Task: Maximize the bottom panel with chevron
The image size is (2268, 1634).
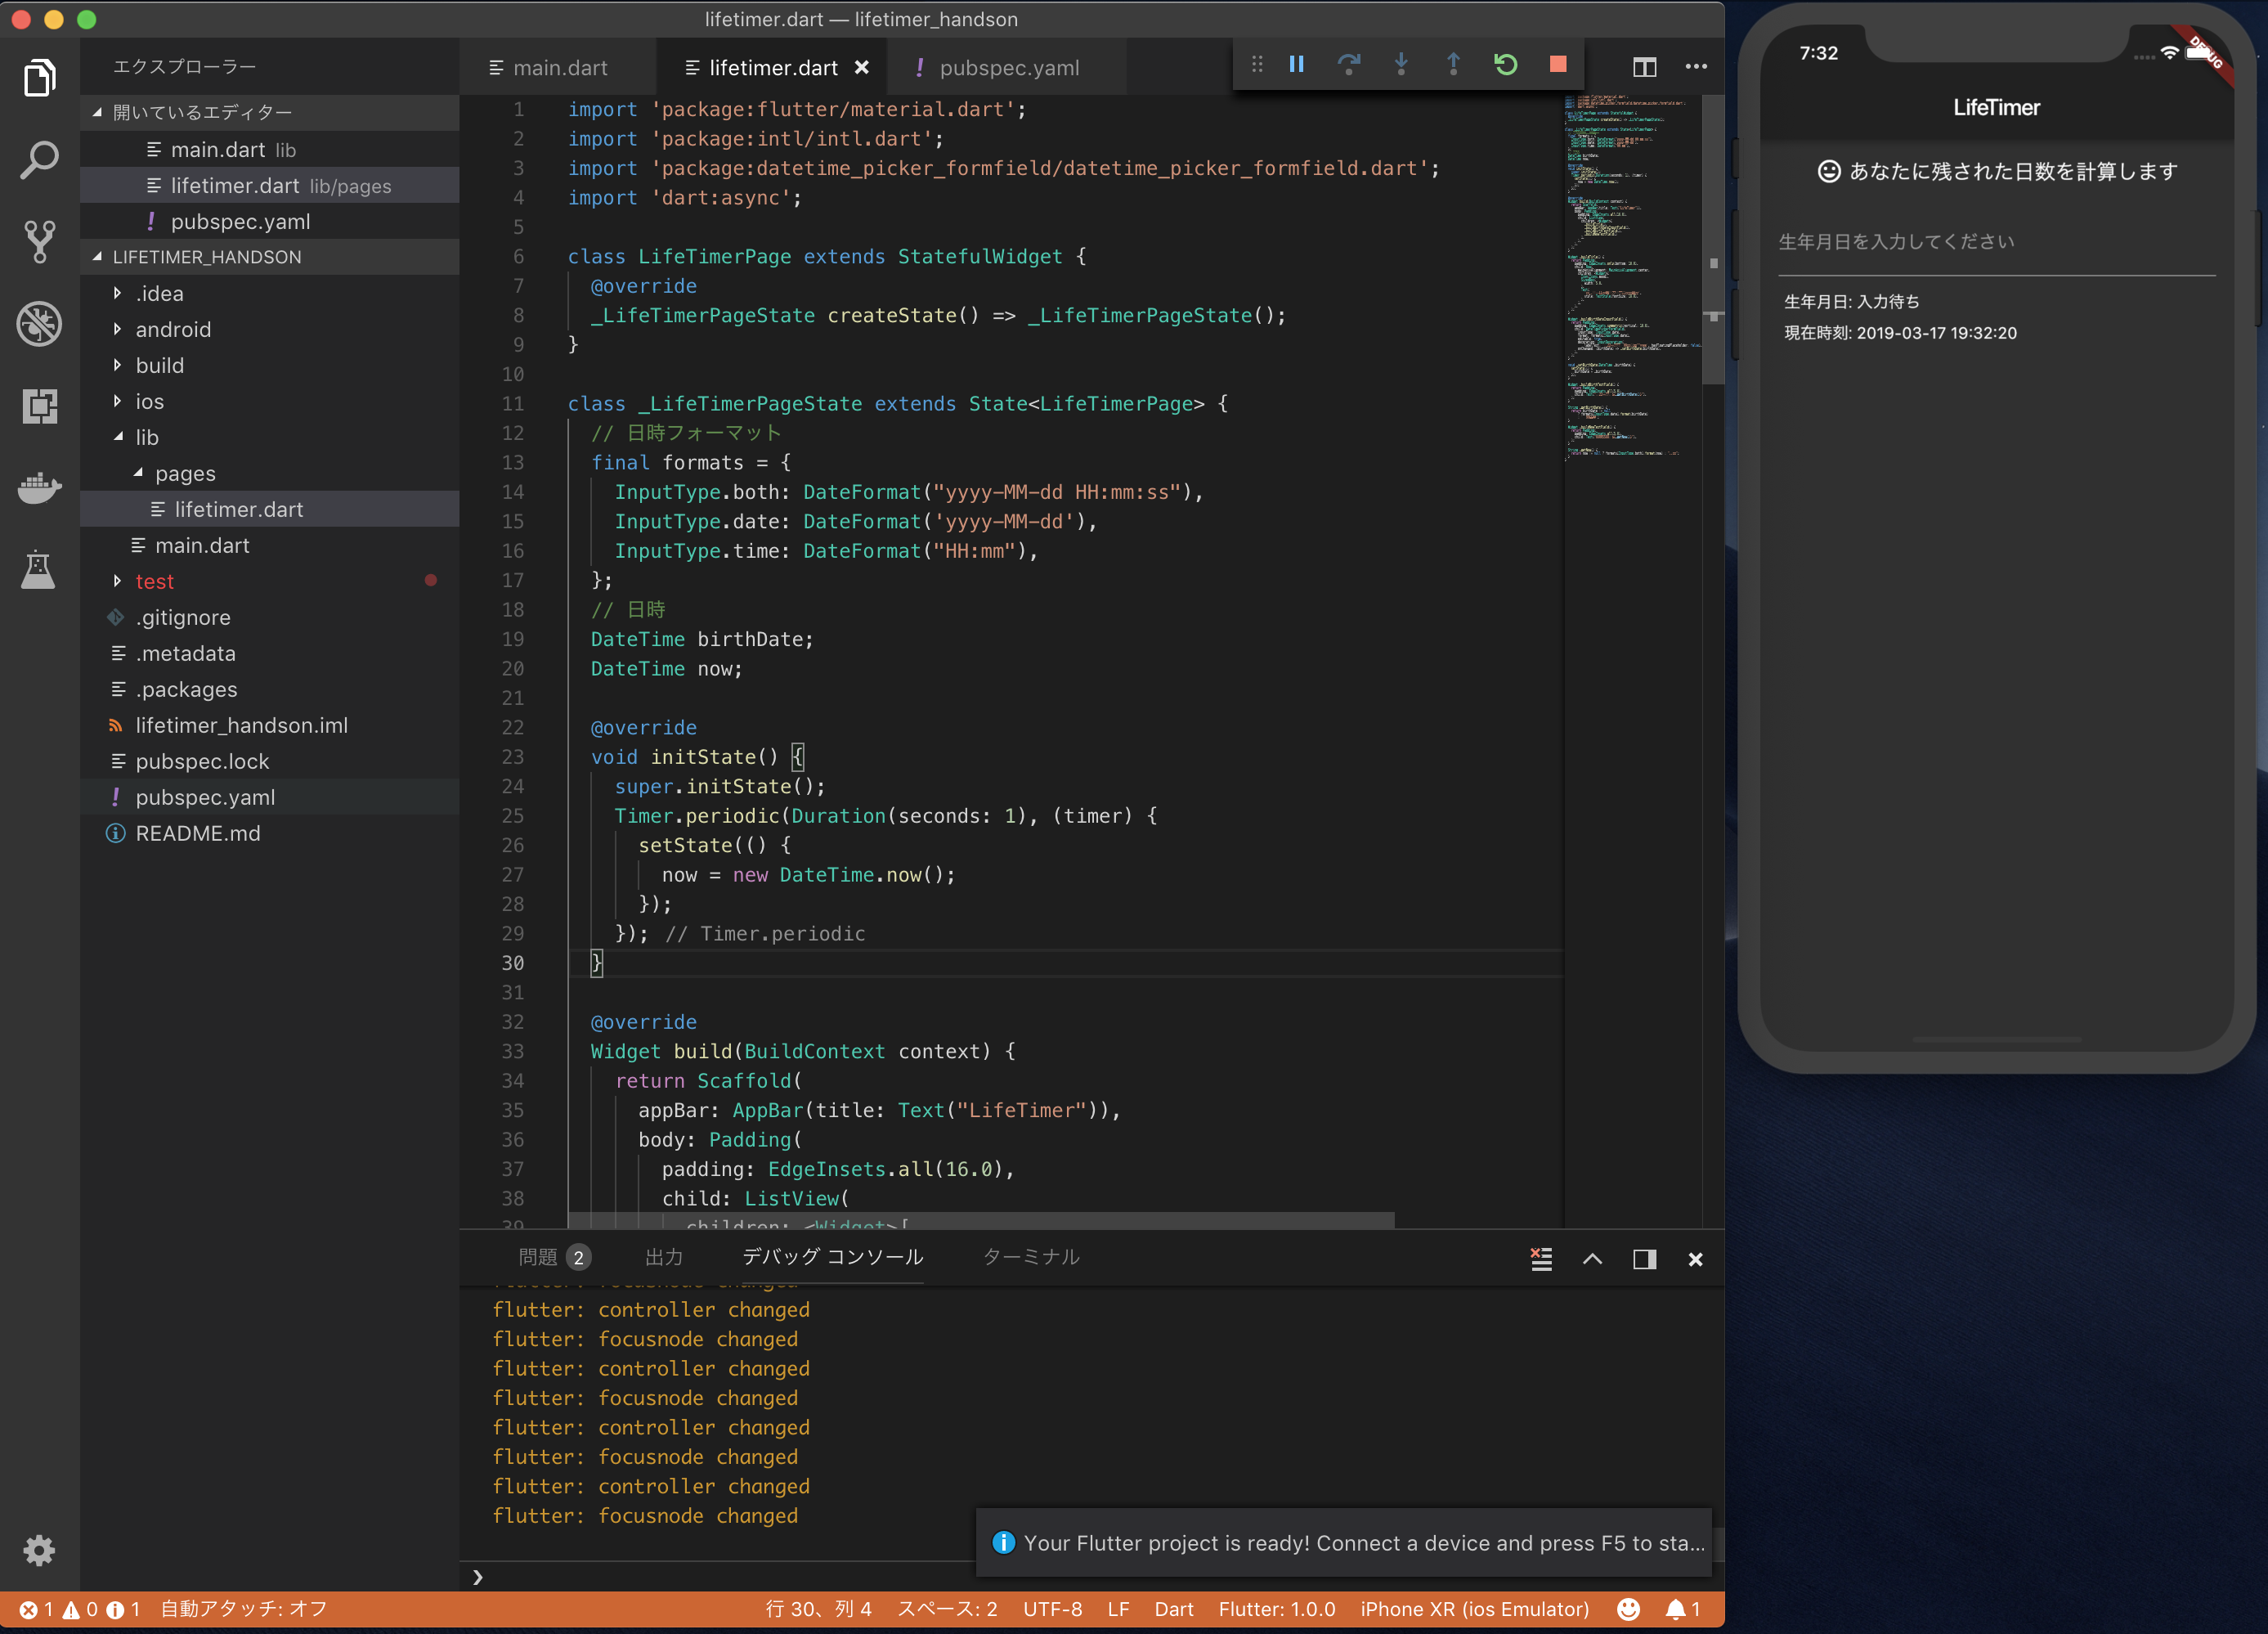Action: tap(1592, 1259)
